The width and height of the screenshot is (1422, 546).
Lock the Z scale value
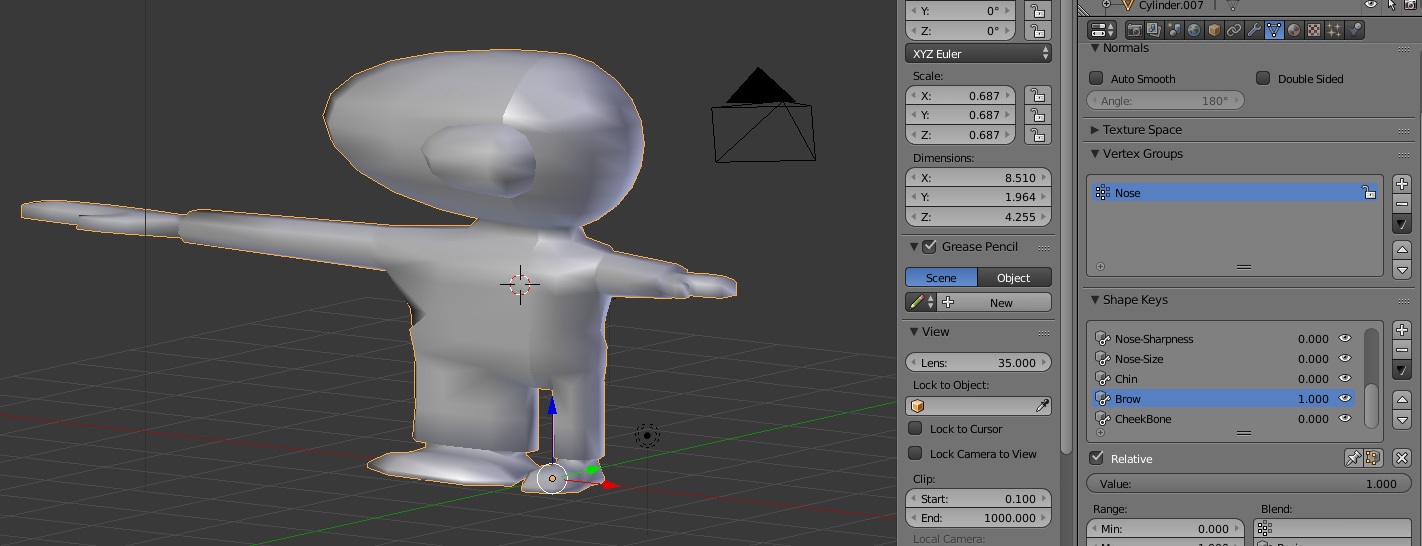pos(1037,135)
